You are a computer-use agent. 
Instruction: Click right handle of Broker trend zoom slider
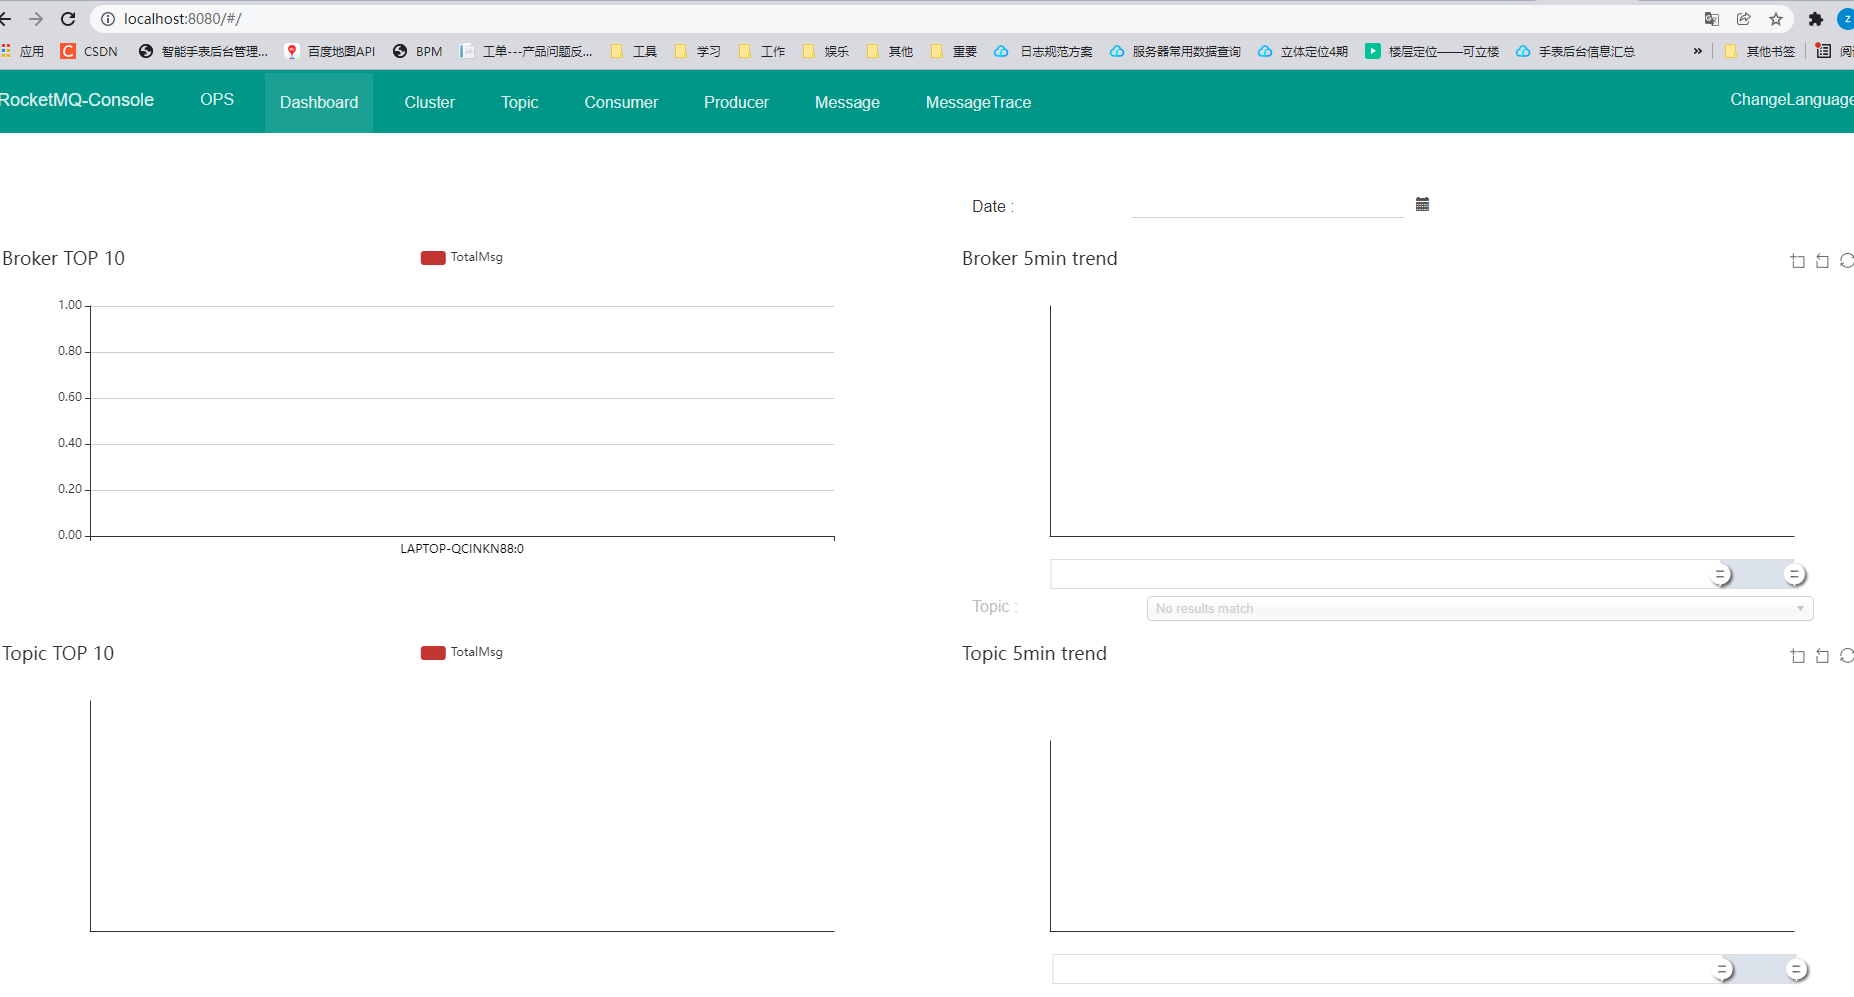click(1795, 575)
